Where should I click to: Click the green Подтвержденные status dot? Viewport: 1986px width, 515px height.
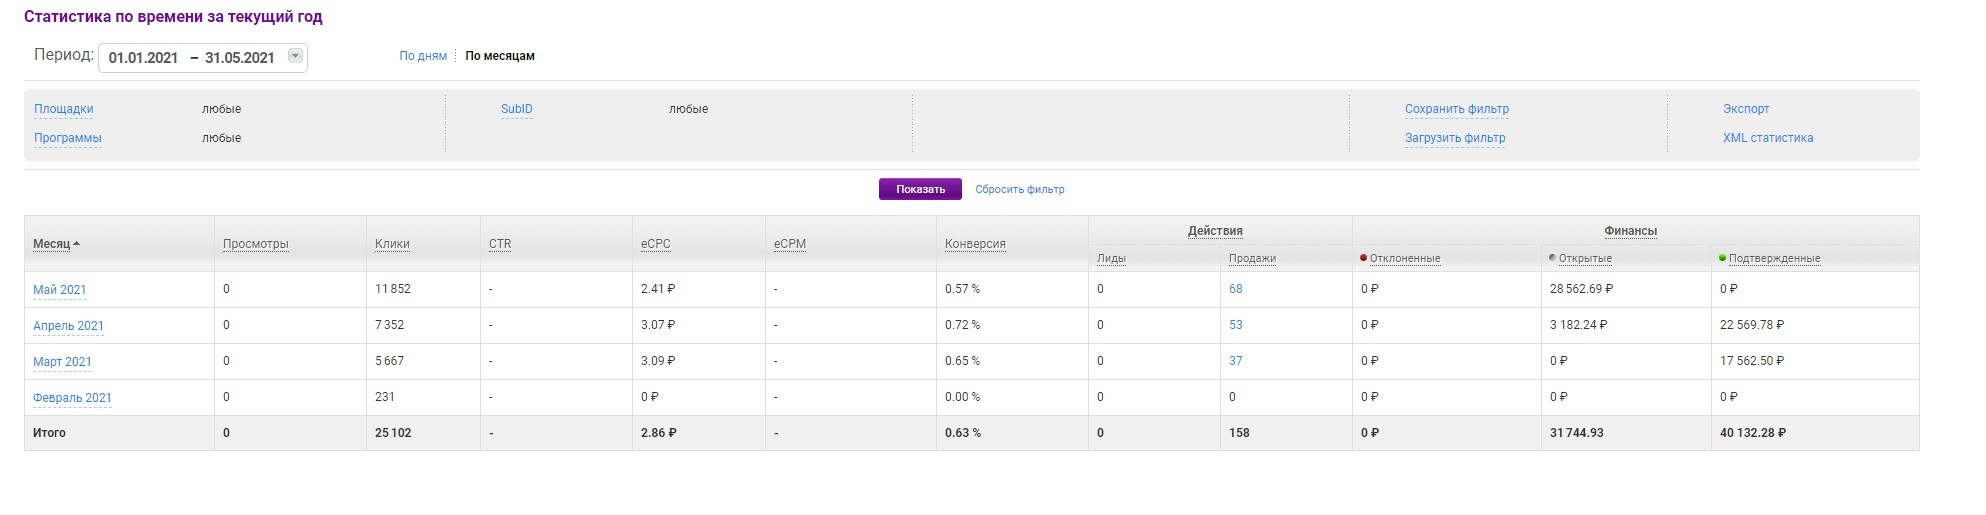[1722, 258]
